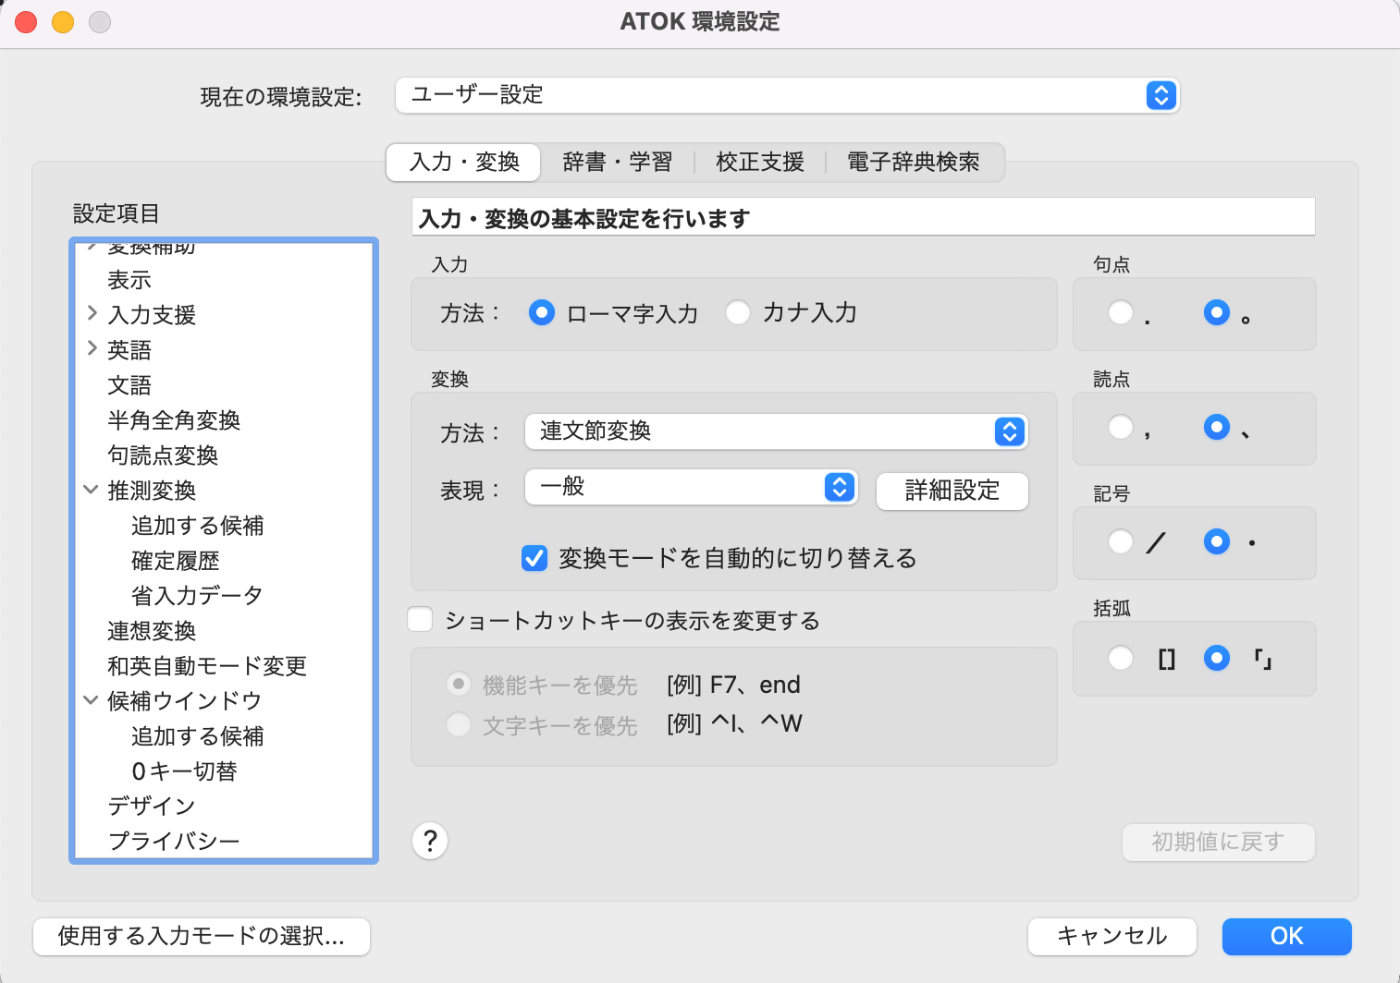
Task: Switch to the 電子辞典検索 tab
Action: 913,162
